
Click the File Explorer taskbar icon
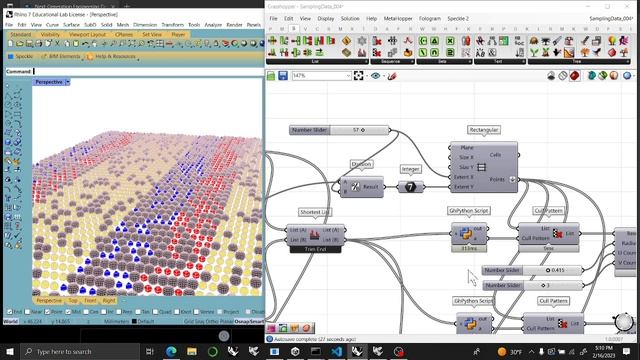[192, 351]
